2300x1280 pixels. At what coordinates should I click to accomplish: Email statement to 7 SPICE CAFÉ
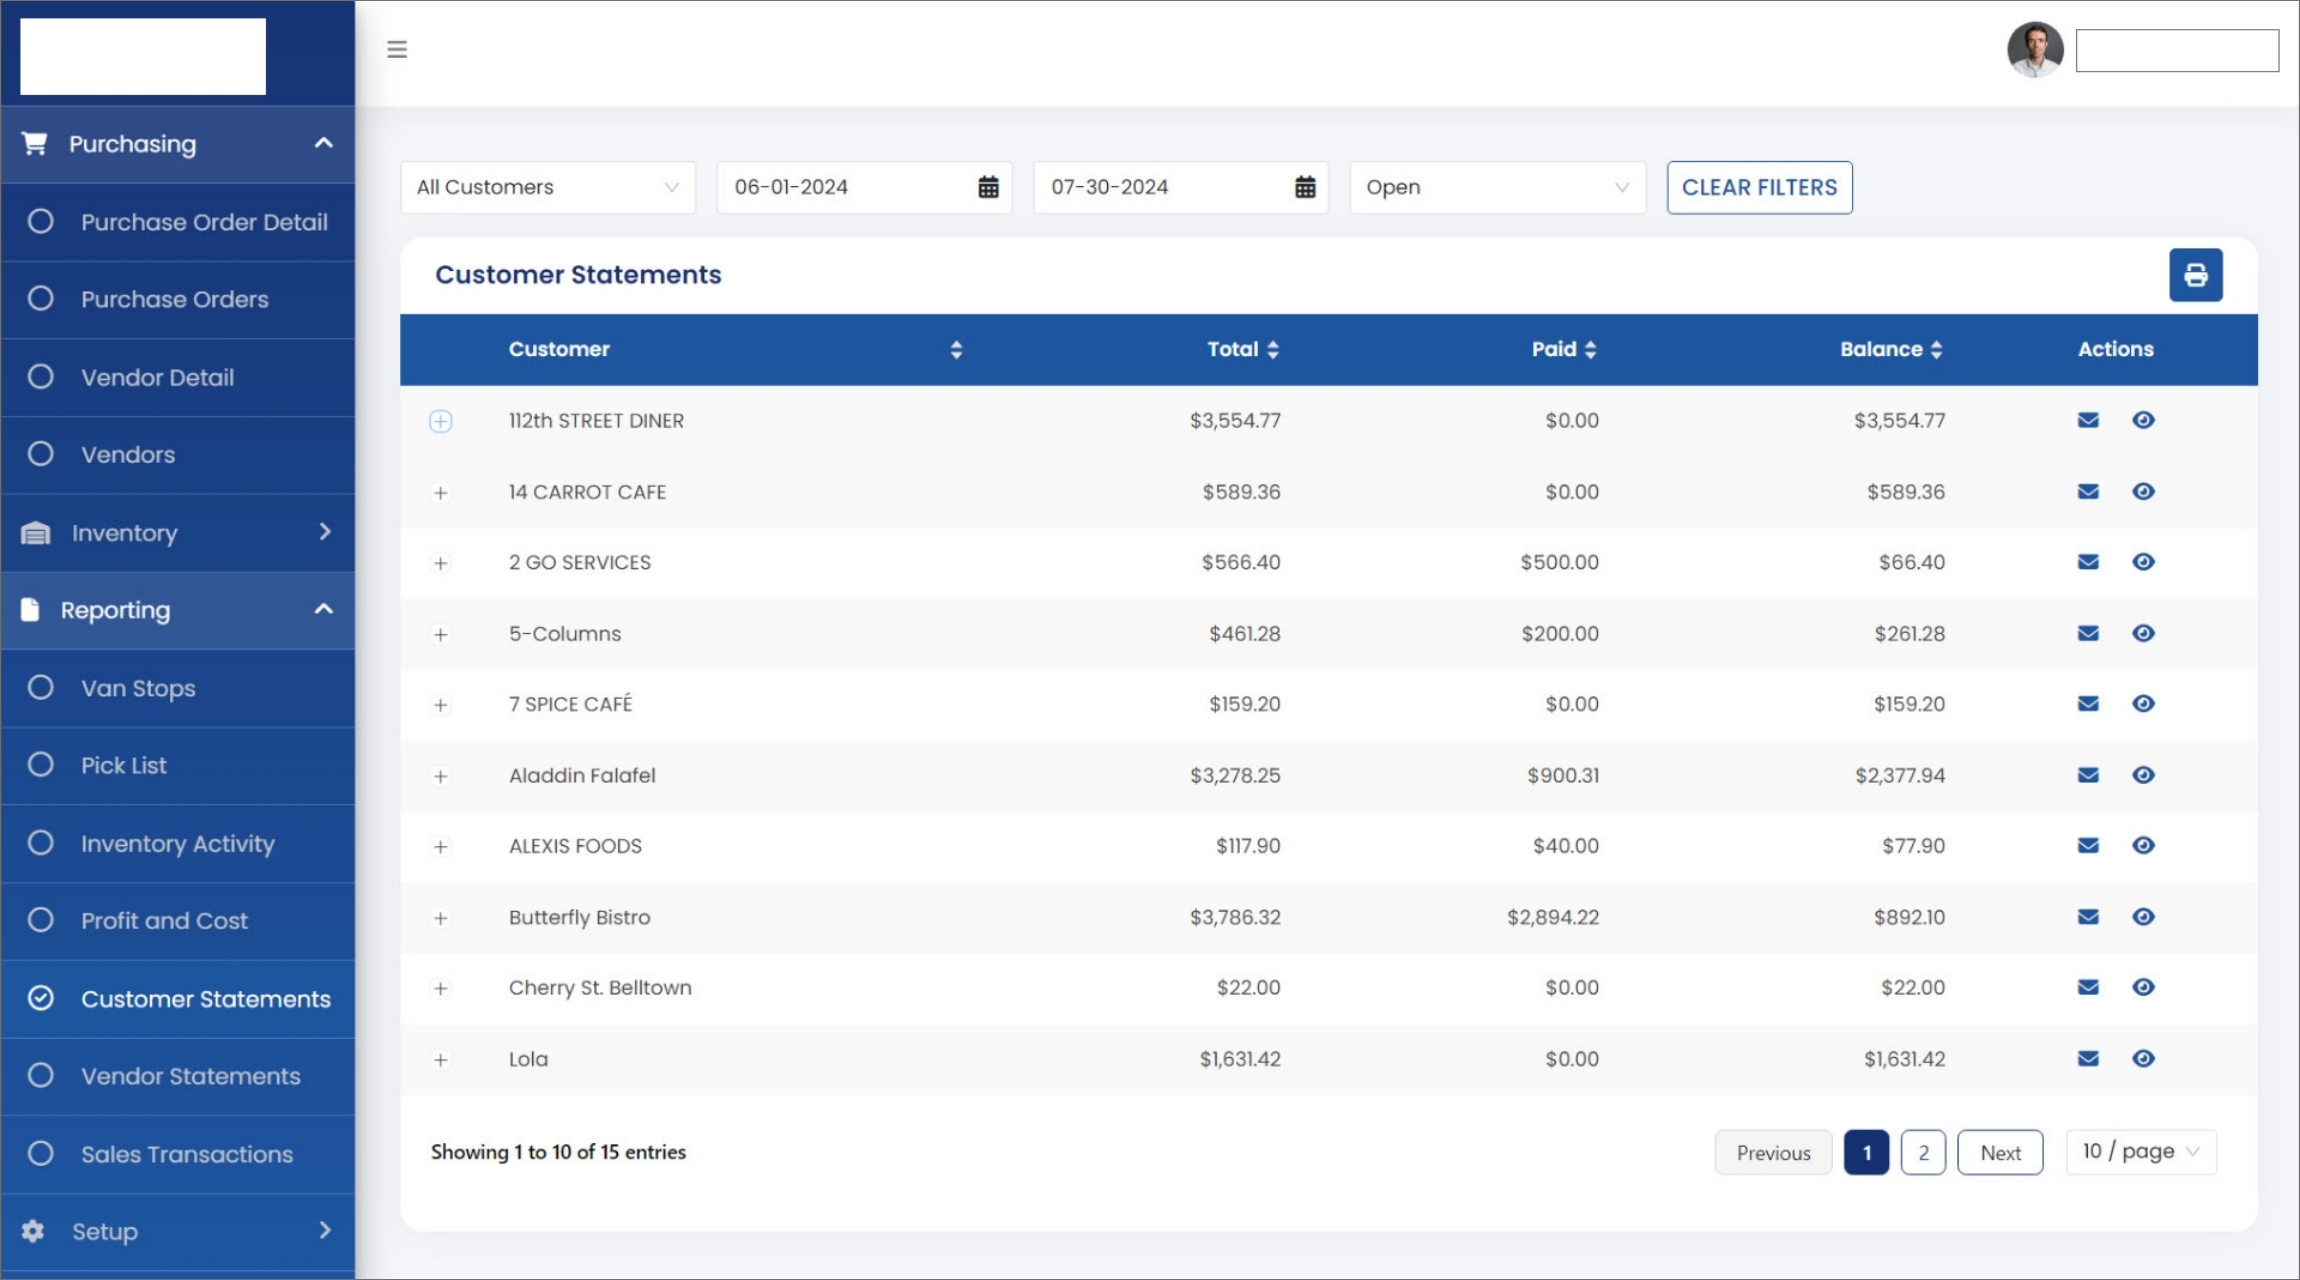[x=2088, y=704]
